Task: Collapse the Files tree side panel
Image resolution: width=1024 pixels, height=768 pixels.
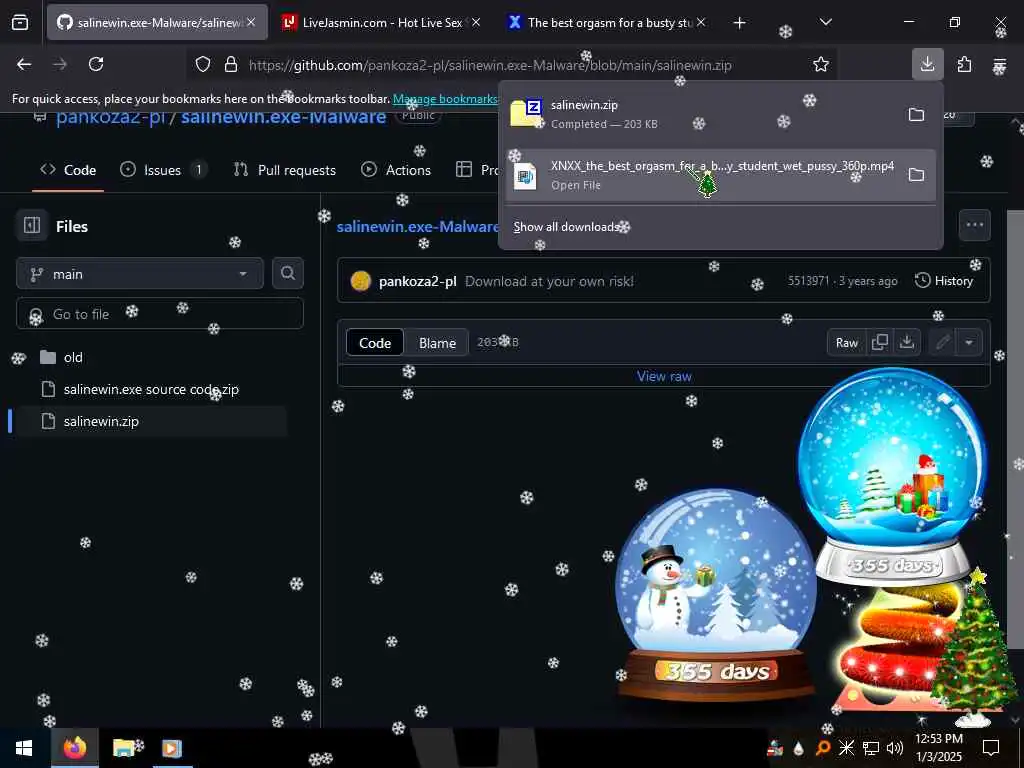Action: [31, 226]
